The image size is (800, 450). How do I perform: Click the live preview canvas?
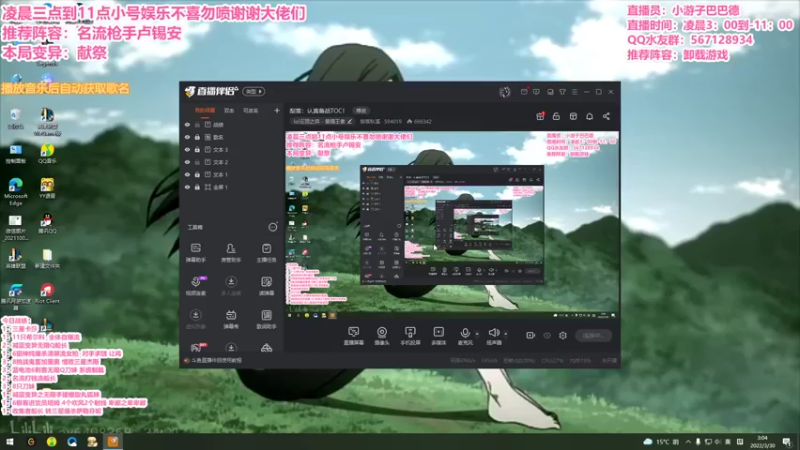(452, 226)
